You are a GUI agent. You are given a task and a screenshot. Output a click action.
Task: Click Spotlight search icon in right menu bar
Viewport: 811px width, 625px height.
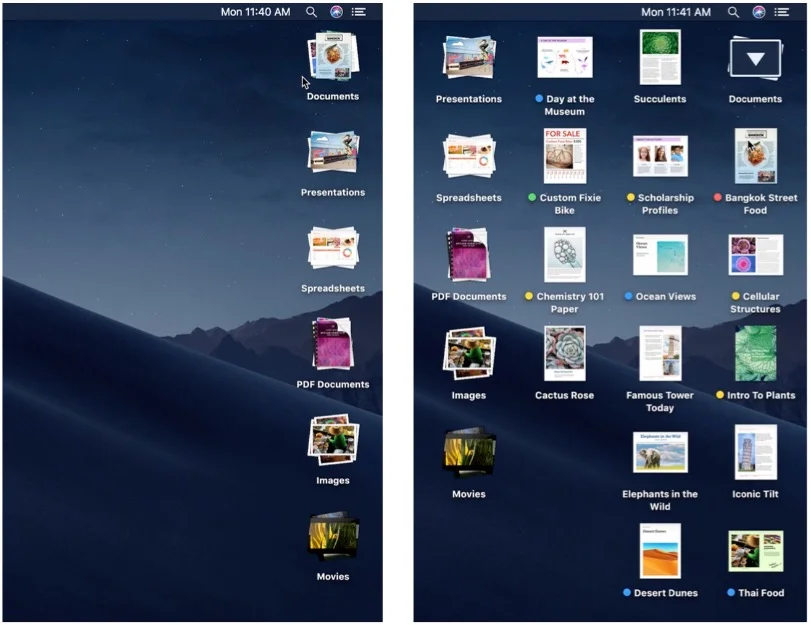(x=733, y=12)
